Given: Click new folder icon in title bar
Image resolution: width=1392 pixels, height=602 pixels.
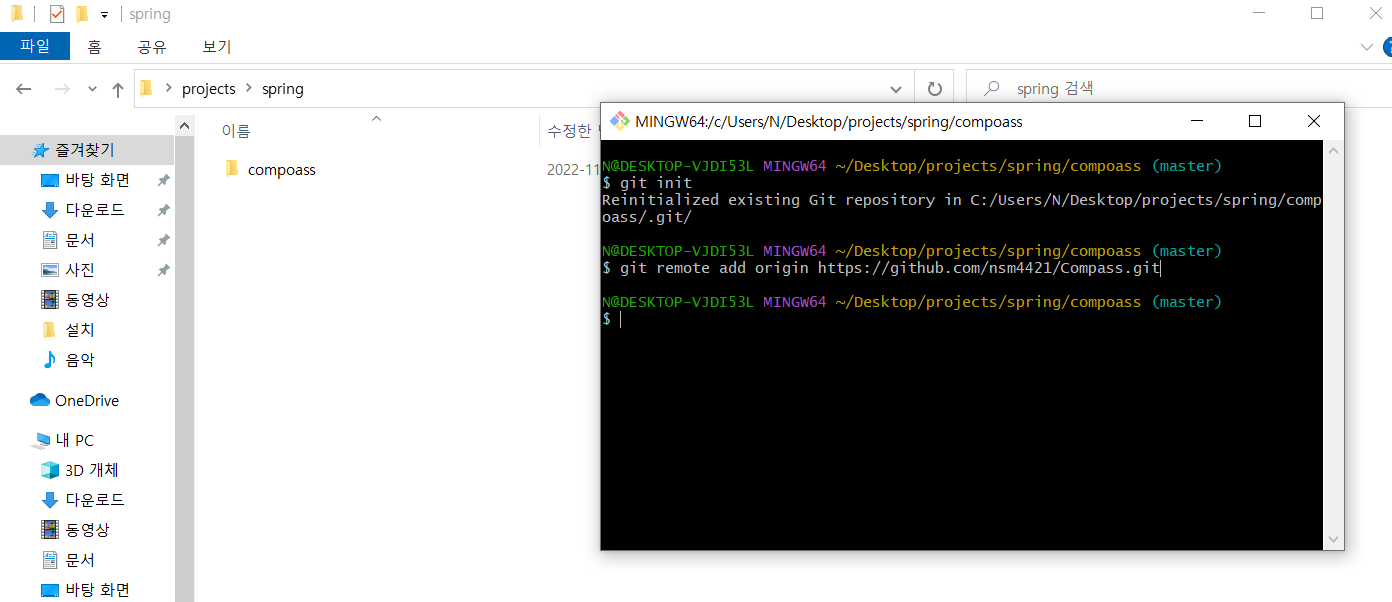Looking at the screenshot, I should (x=82, y=14).
